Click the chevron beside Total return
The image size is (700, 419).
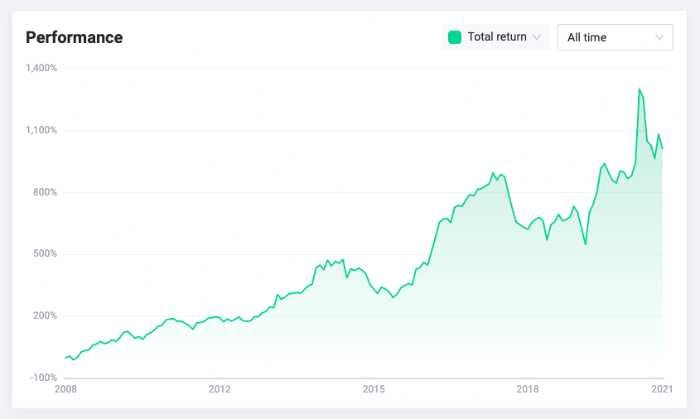[537, 37]
